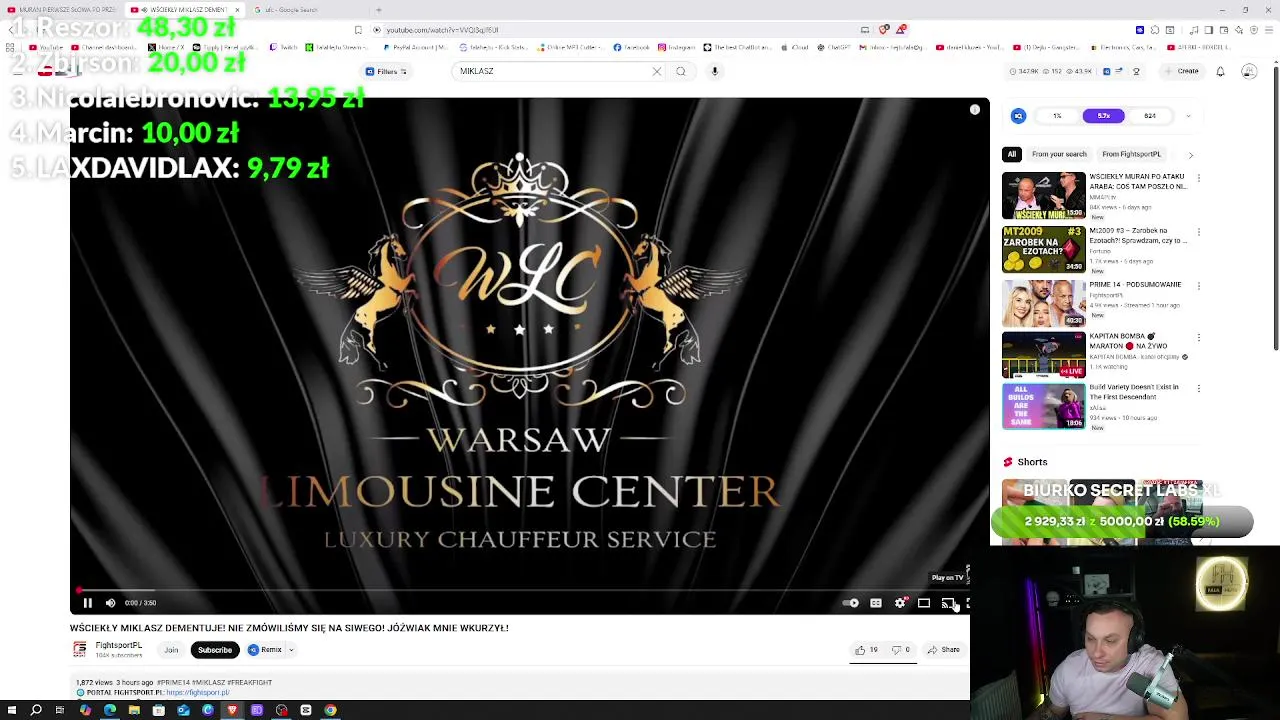Open Chrome from the taskbar
This screenshot has width=1280, height=720.
click(x=330, y=710)
